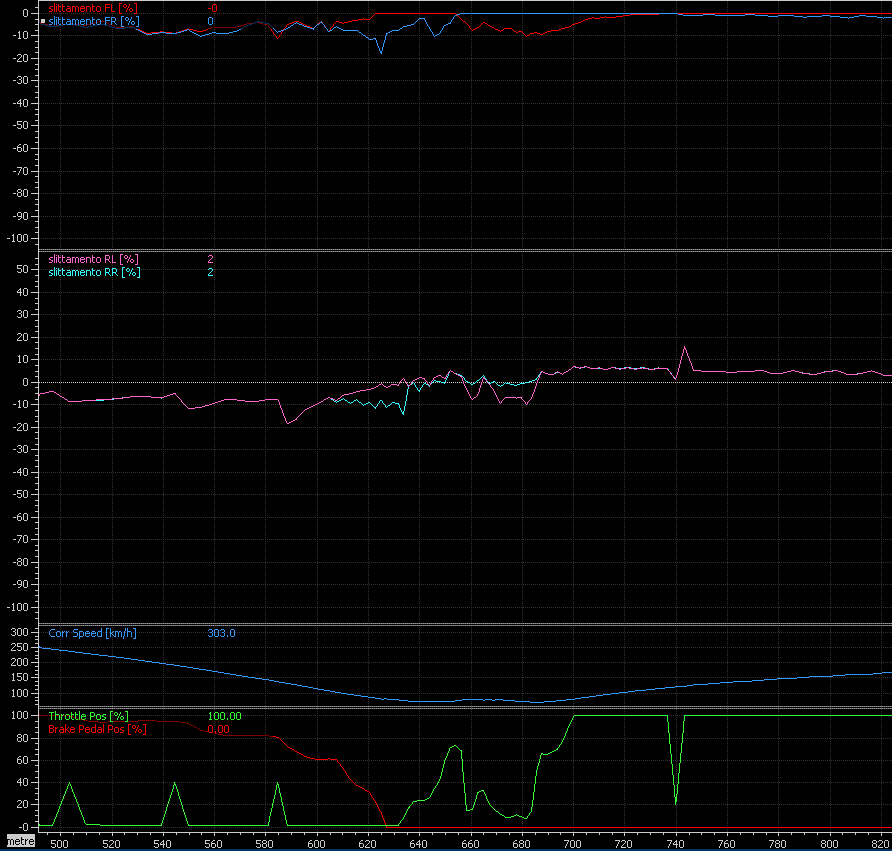Click the 700 tick on the distance axis
Viewport: 892px width, 851px height.
click(x=572, y=844)
